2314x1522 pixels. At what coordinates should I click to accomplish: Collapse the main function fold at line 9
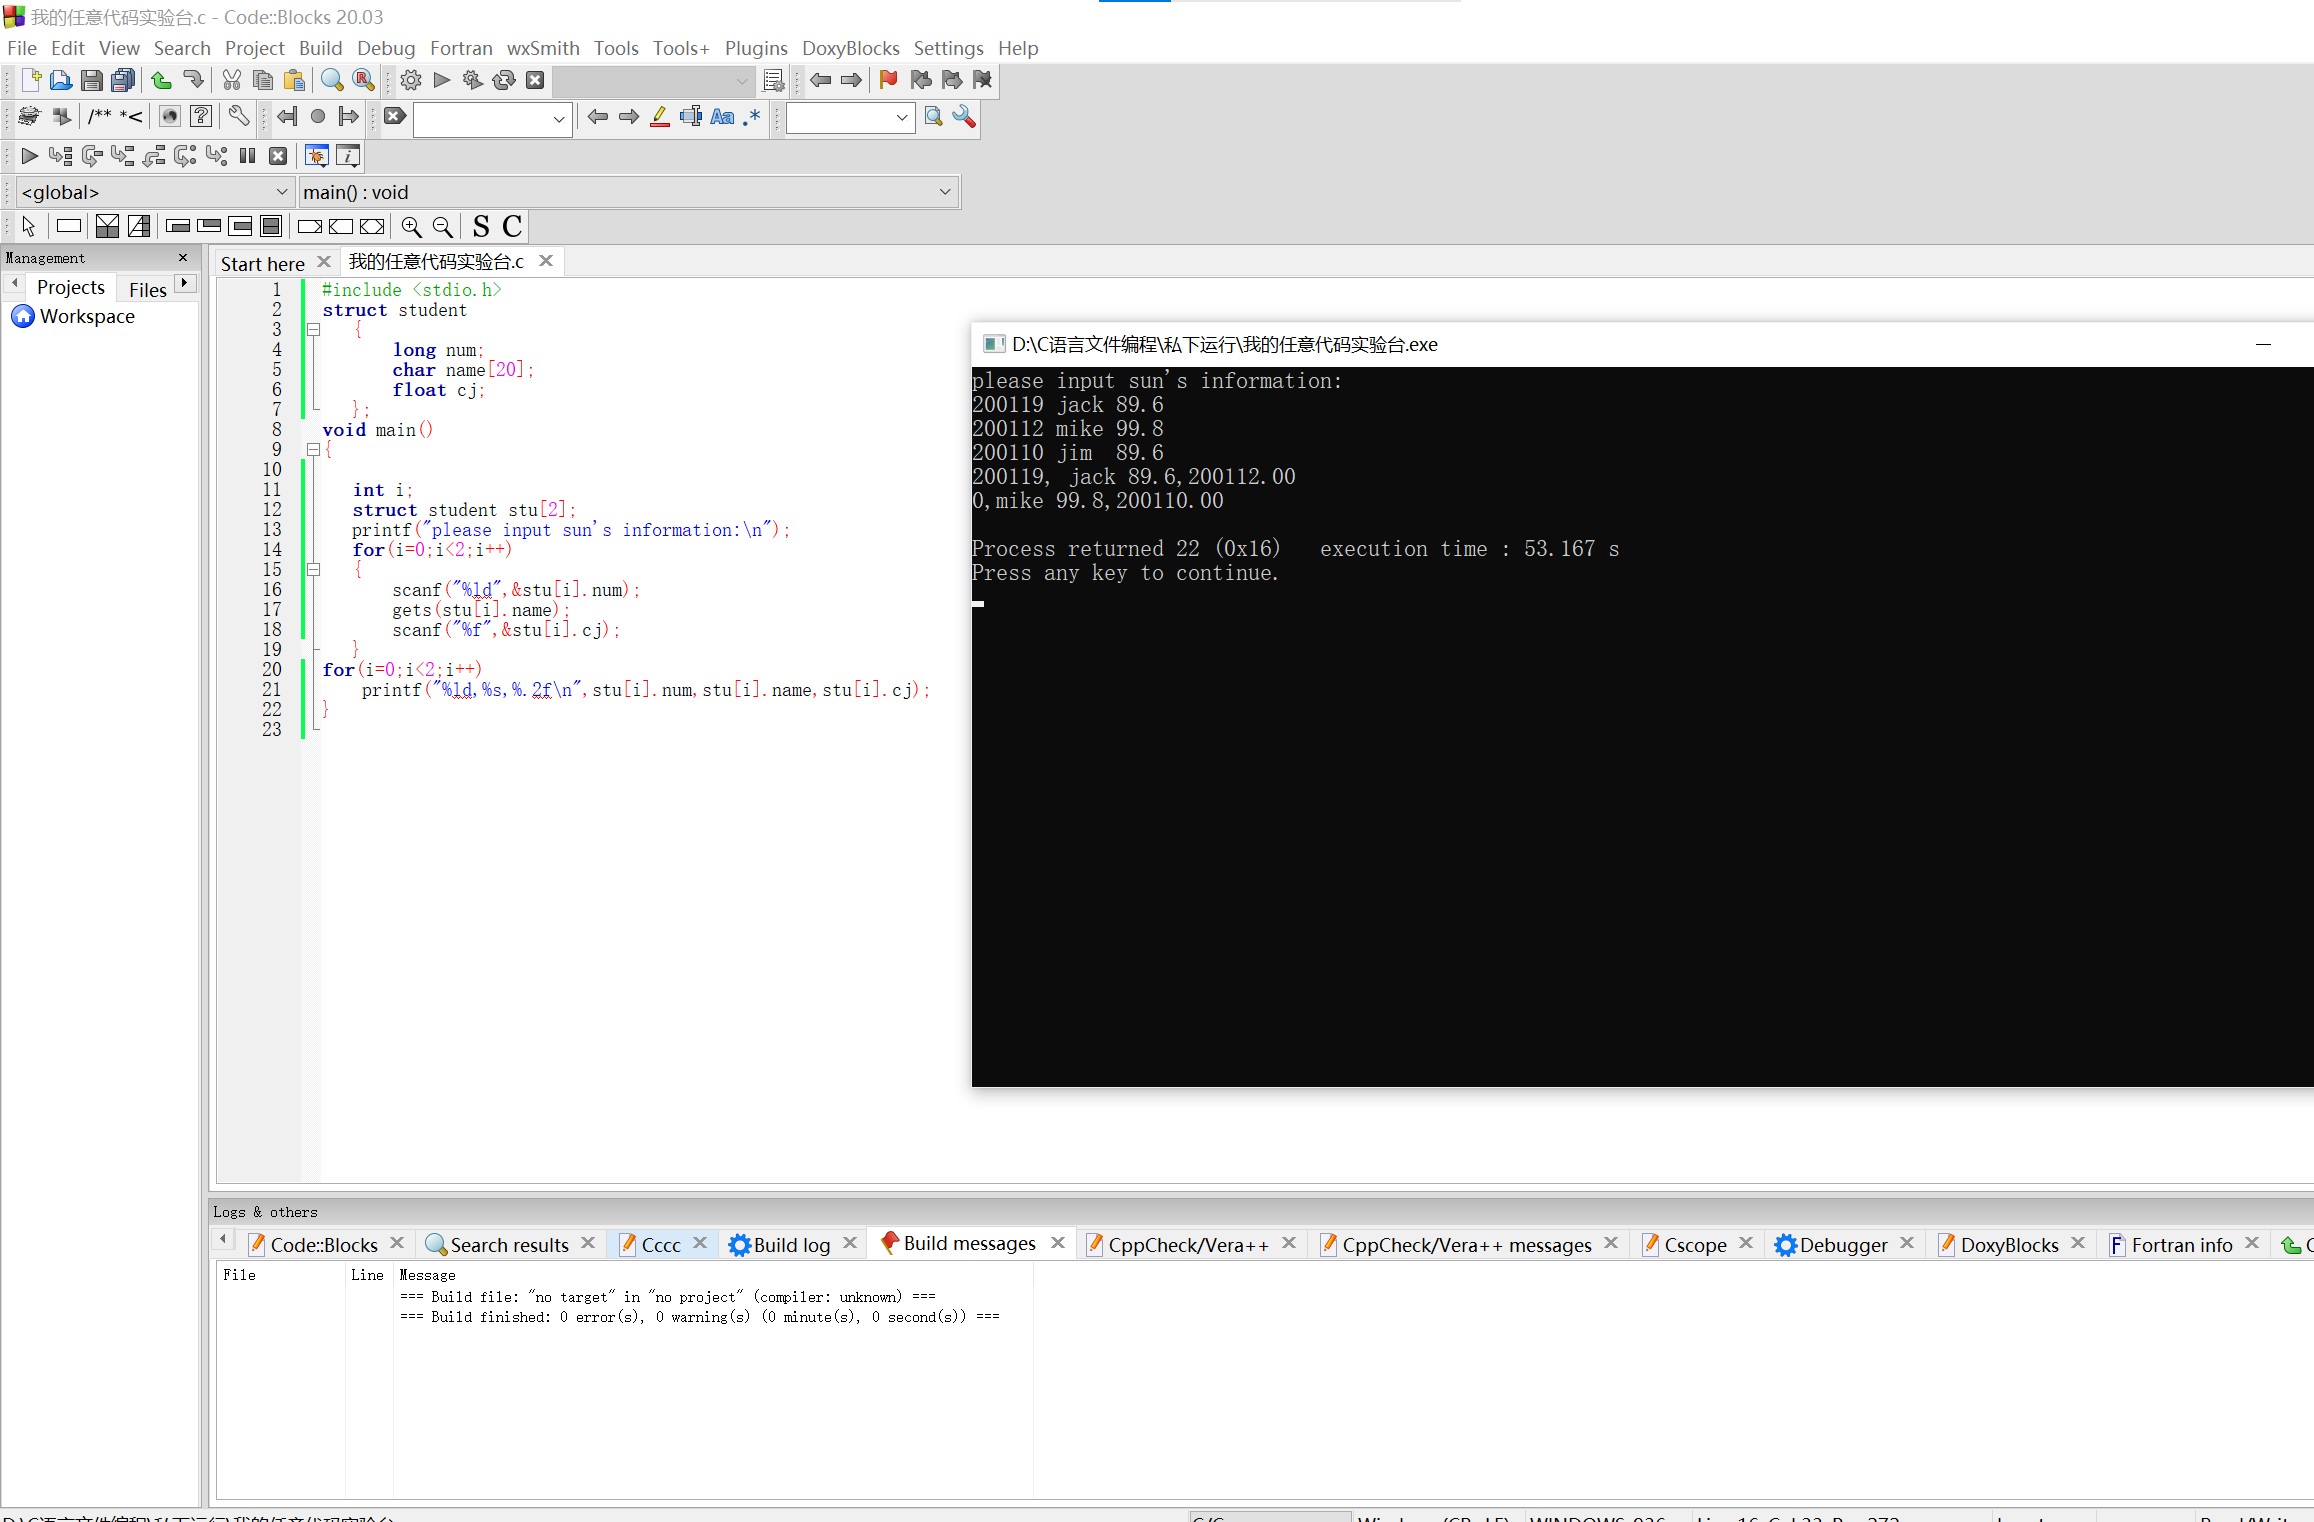pos(313,449)
